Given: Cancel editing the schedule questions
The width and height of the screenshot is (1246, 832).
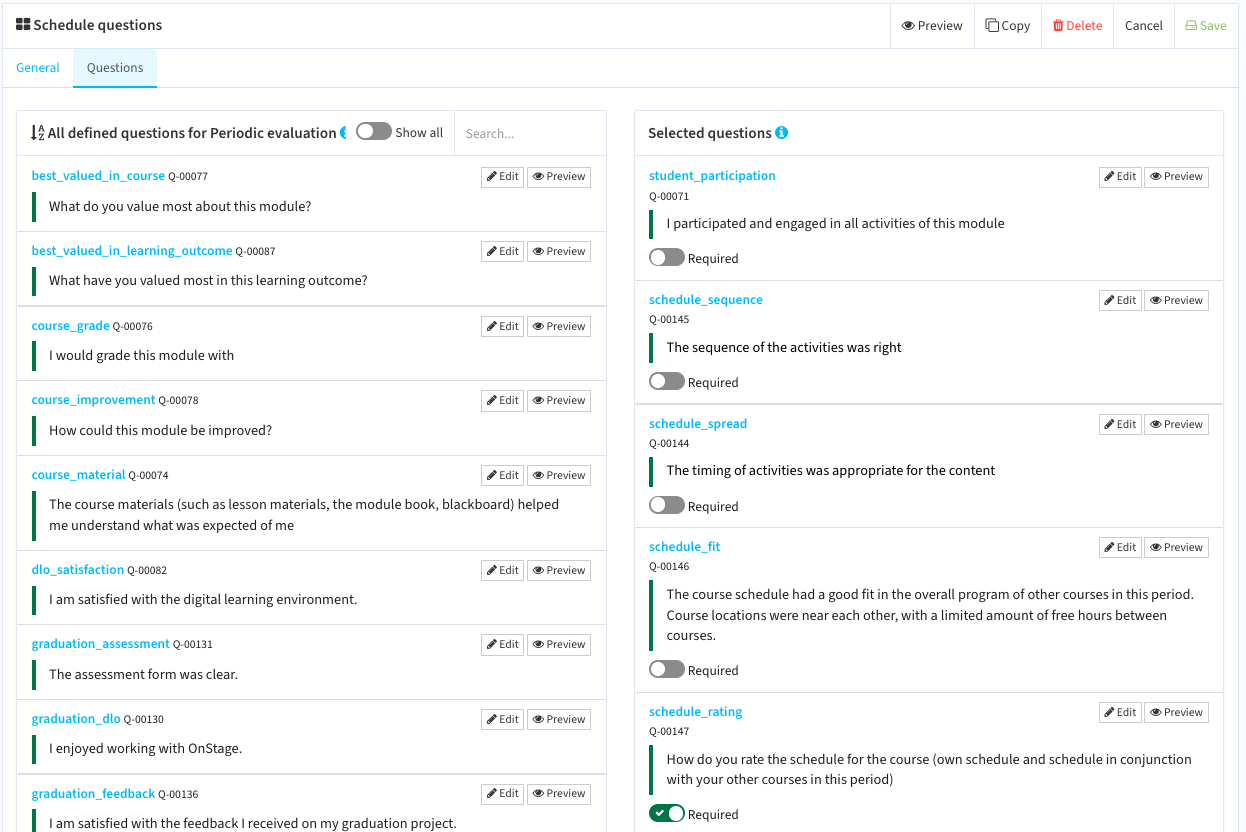Looking at the screenshot, I should pos(1143,26).
